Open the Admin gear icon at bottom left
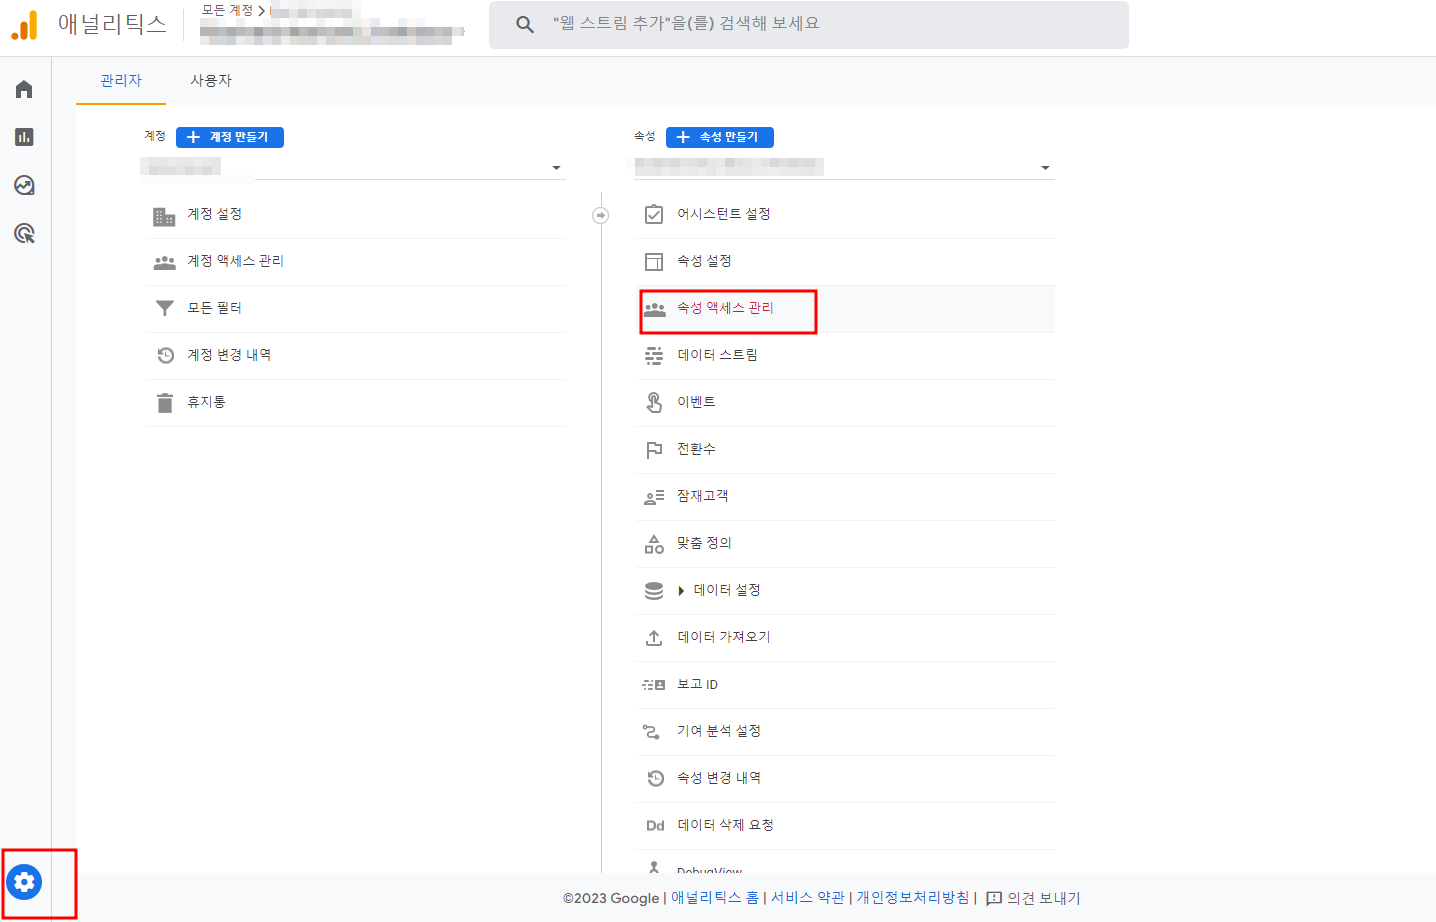 coord(24,882)
